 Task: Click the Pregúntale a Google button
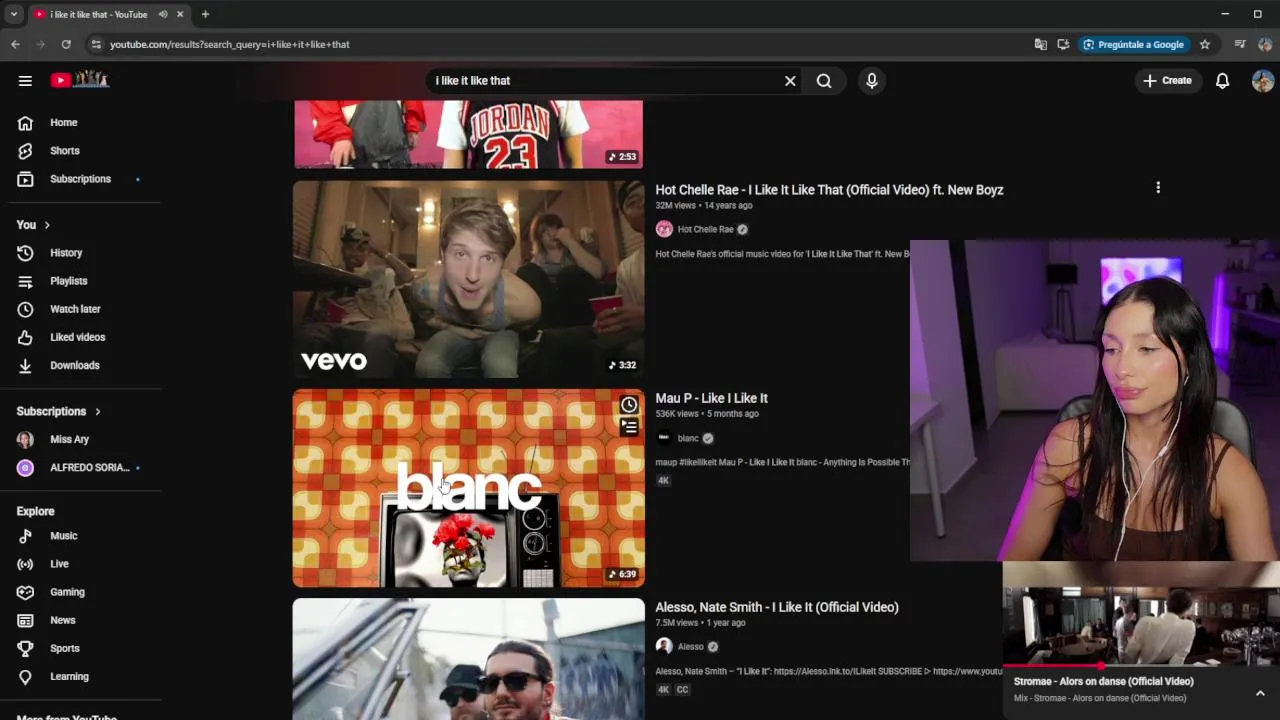[x=1132, y=45]
